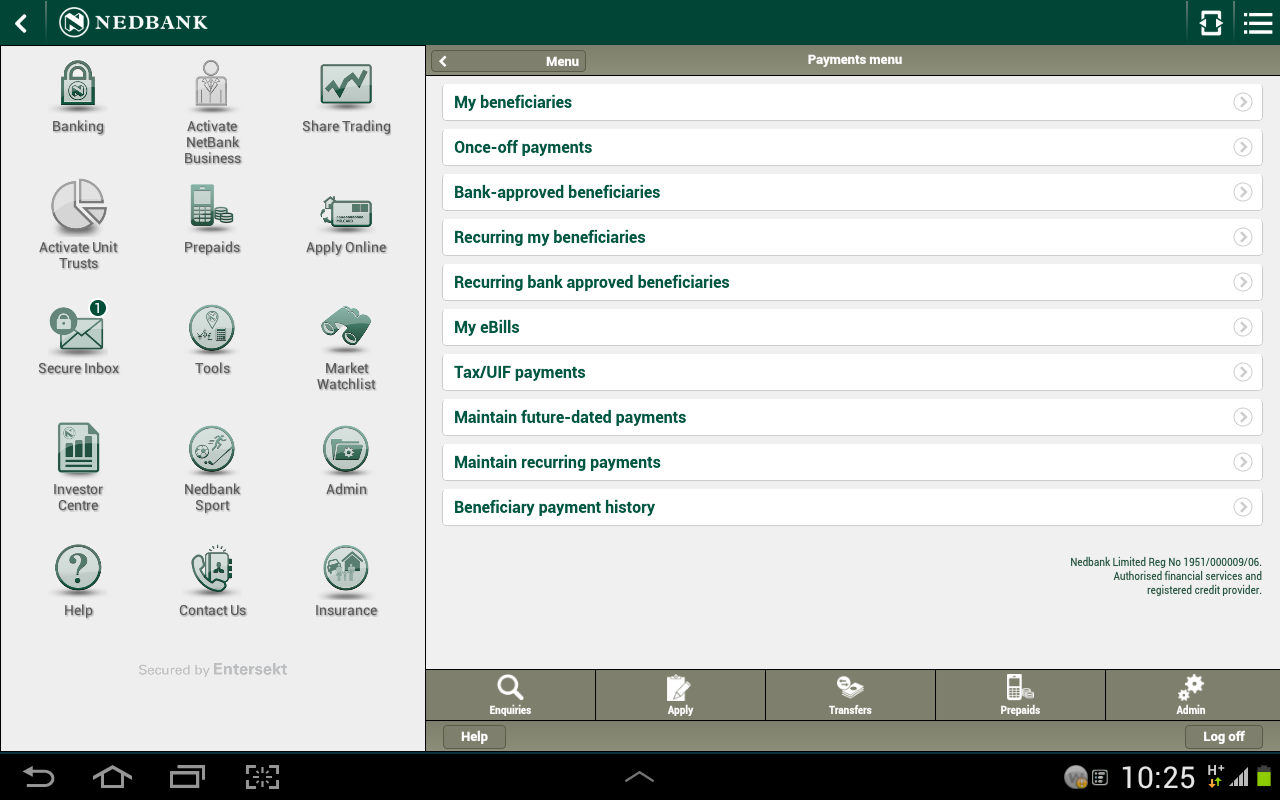Open Secure Inbox envelope icon
Image resolution: width=1280 pixels, height=800 pixels.
[78, 328]
